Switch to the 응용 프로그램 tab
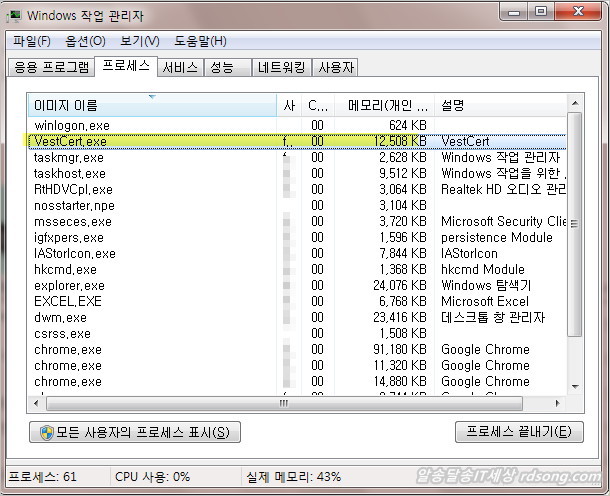 50,68
